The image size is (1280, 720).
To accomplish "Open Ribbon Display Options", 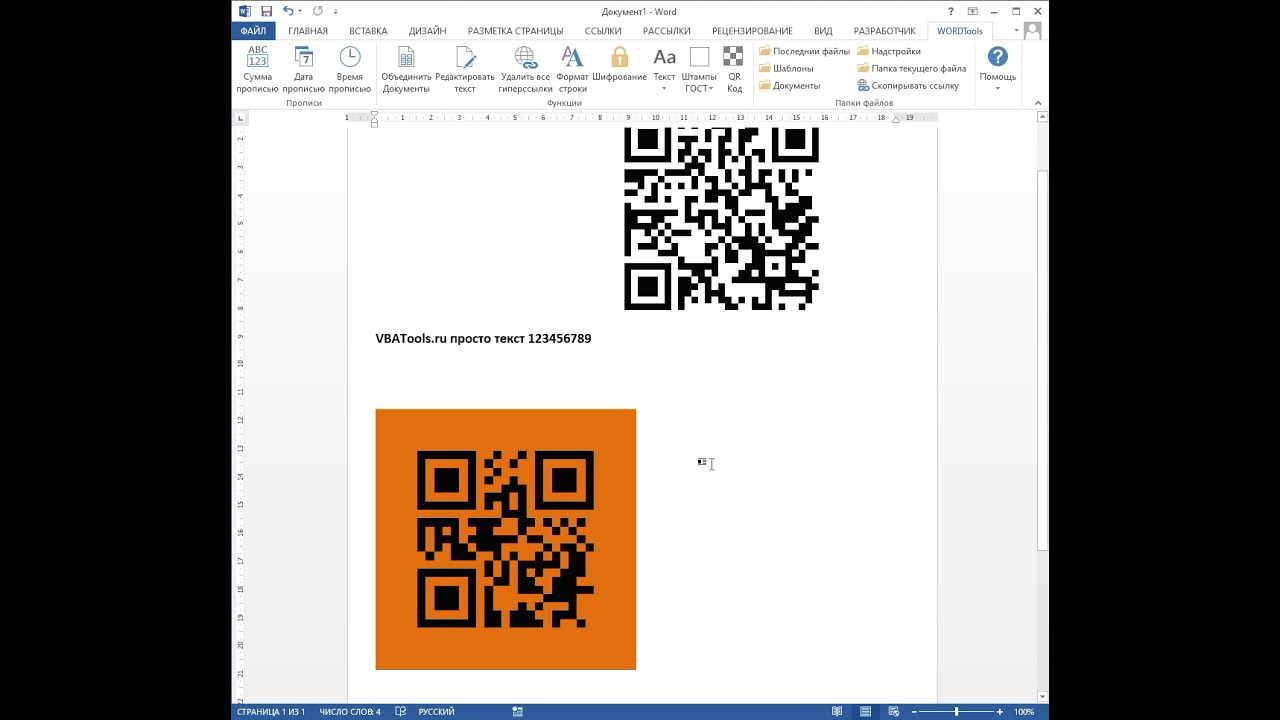I will 971,11.
